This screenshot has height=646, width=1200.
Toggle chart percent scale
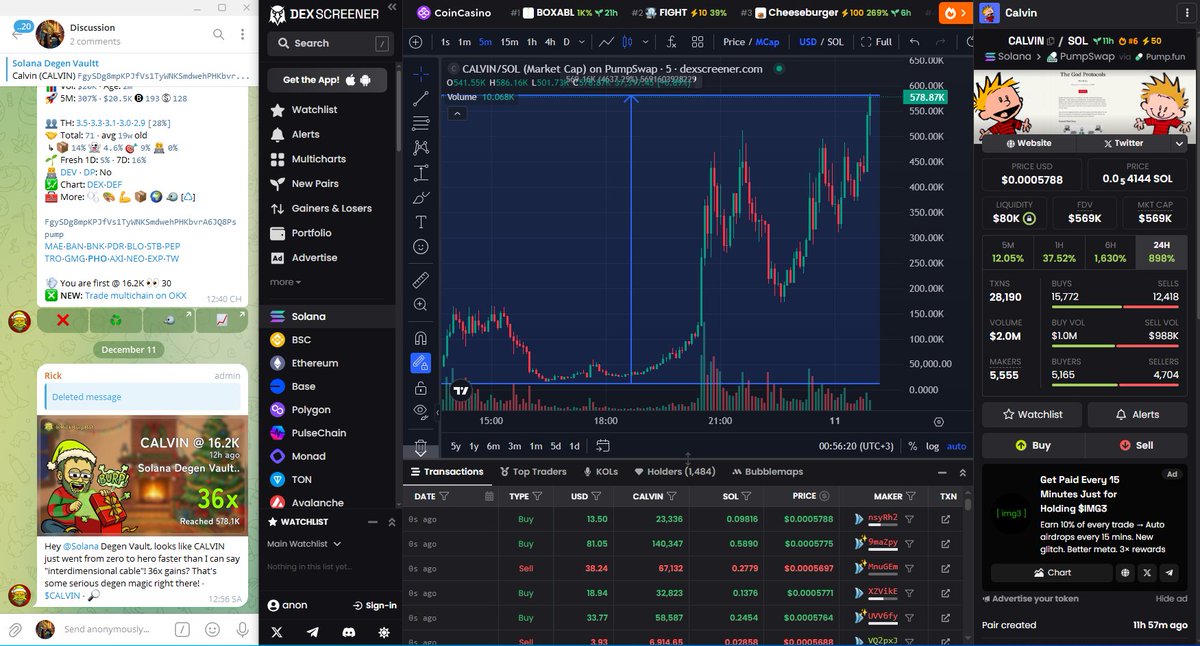point(912,446)
